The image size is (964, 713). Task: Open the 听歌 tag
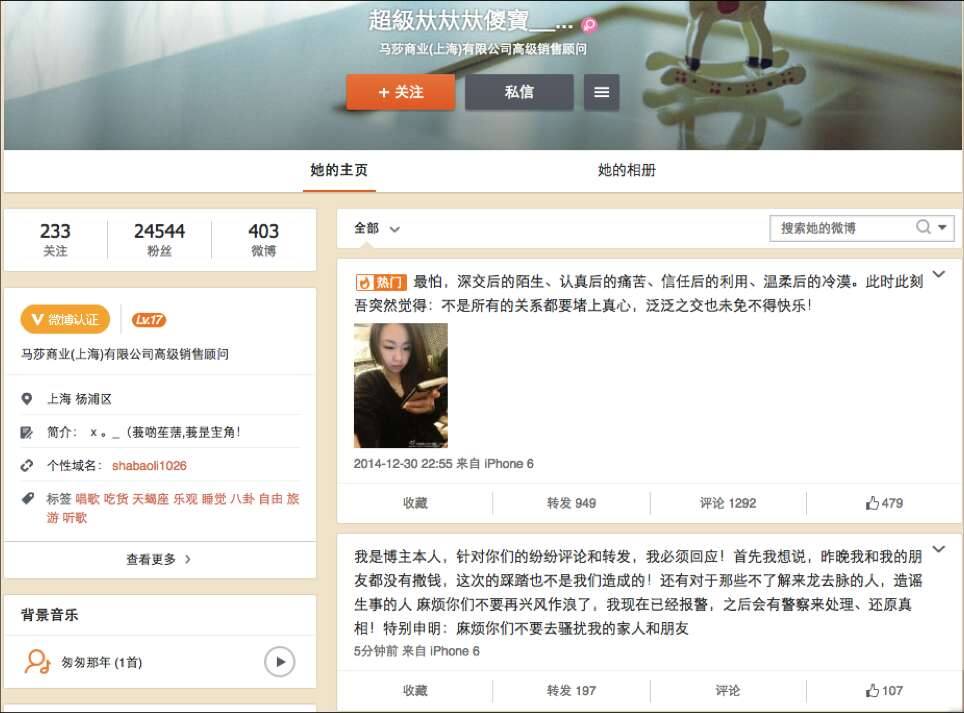(x=75, y=518)
